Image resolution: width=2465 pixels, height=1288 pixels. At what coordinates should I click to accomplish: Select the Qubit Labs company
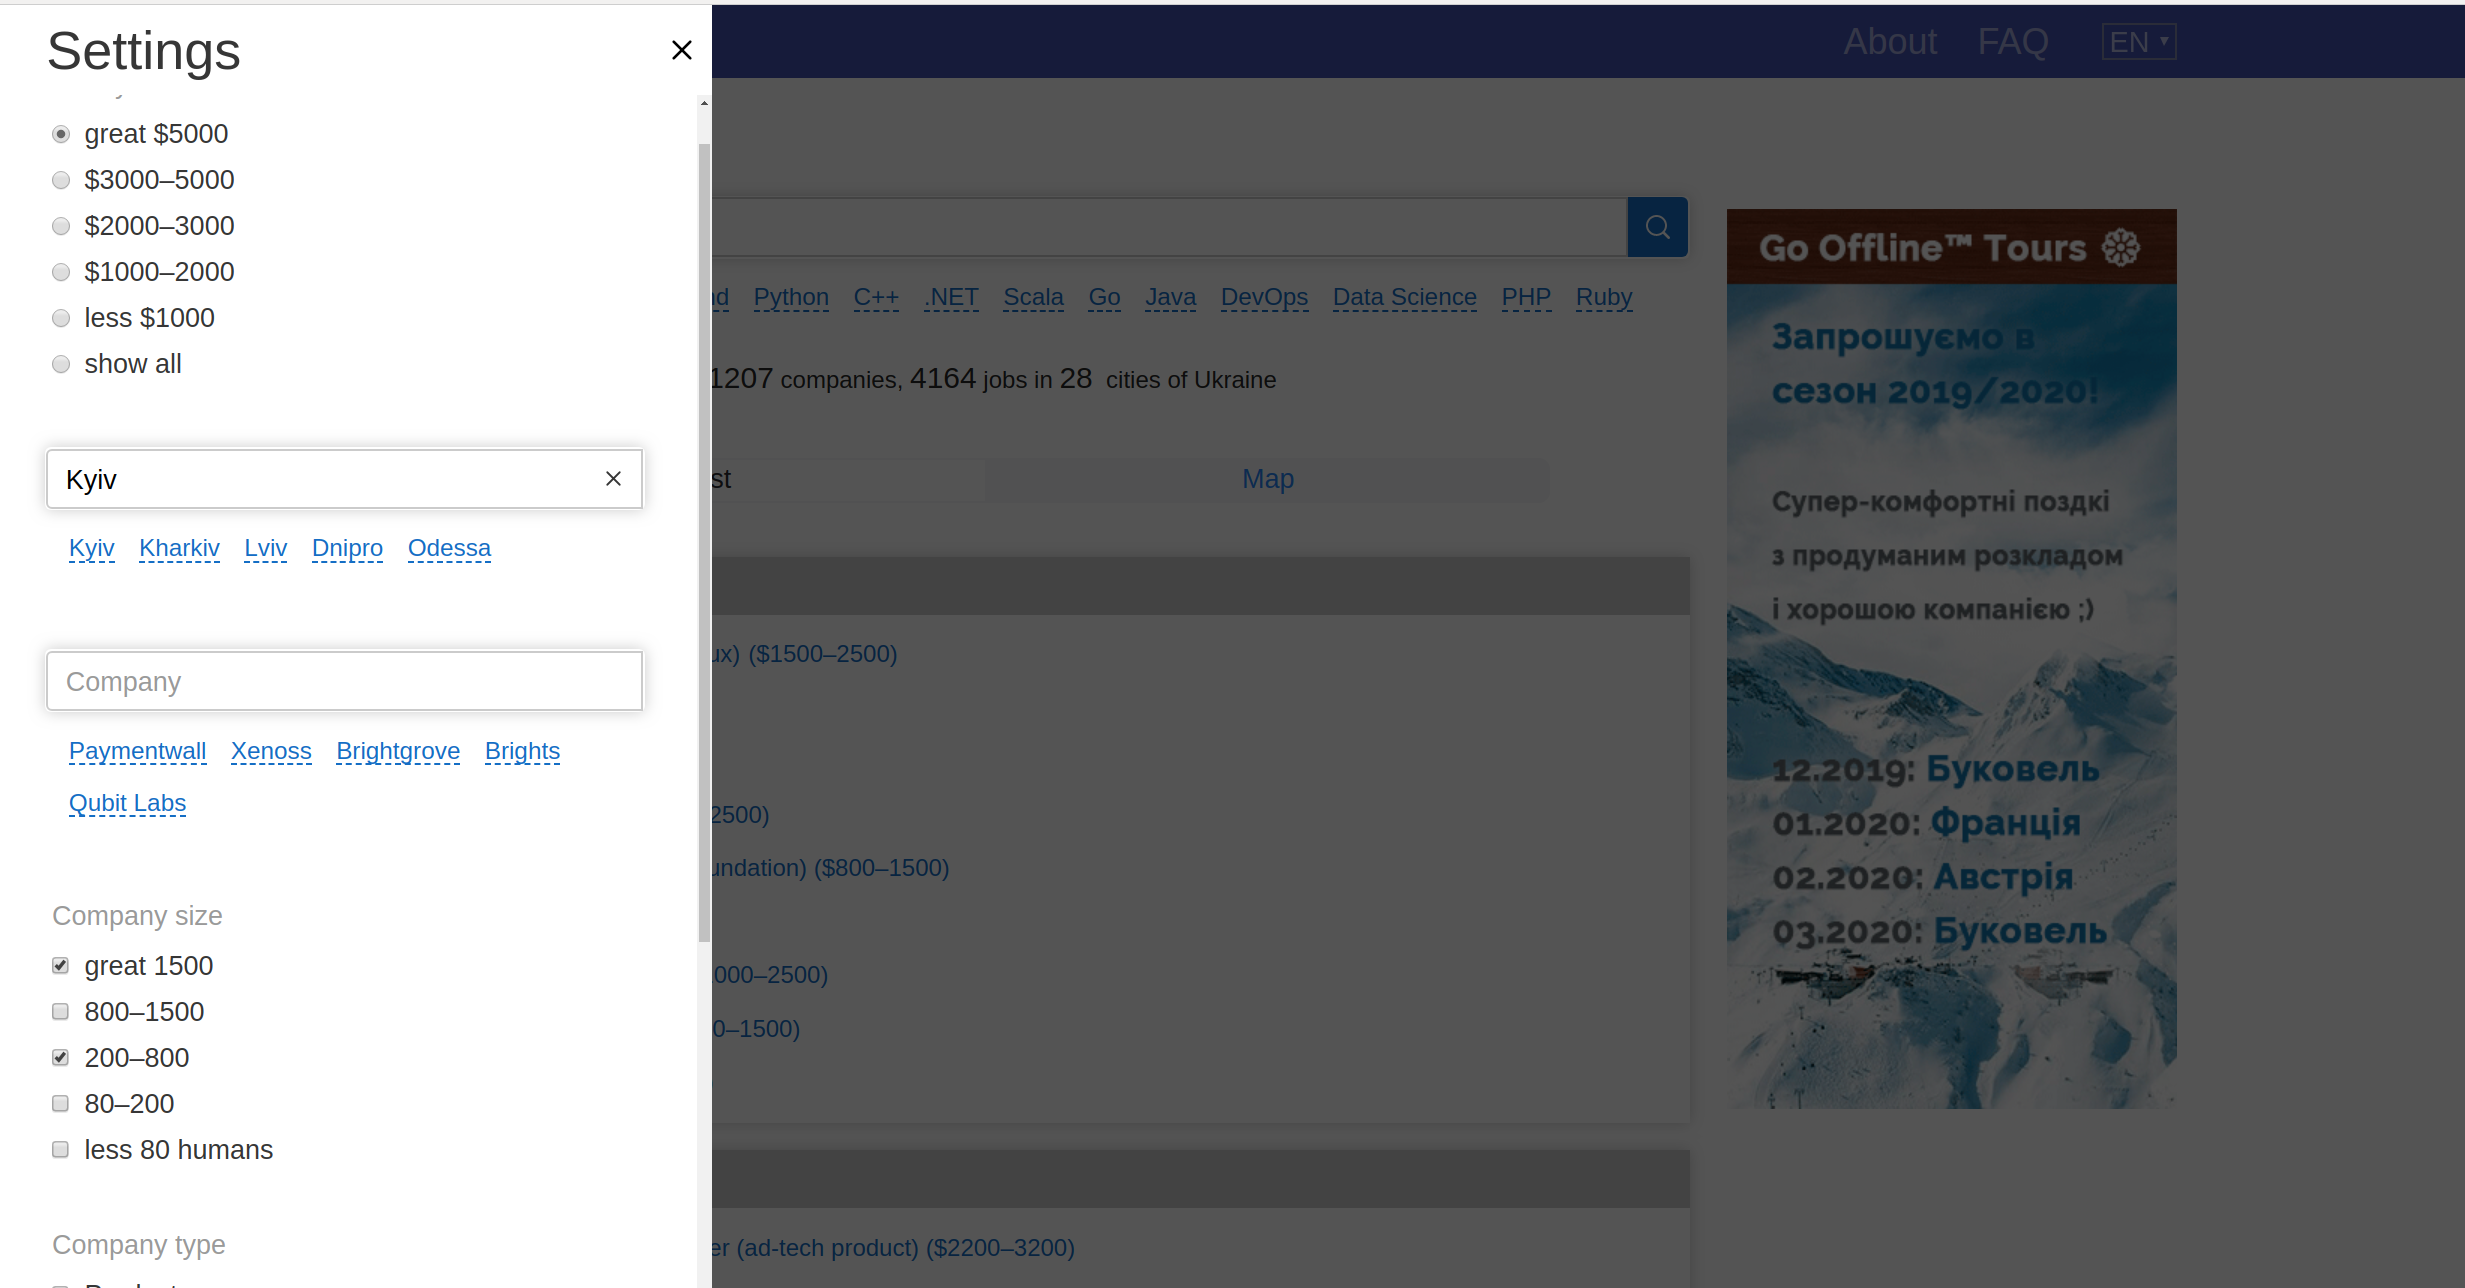click(x=127, y=802)
